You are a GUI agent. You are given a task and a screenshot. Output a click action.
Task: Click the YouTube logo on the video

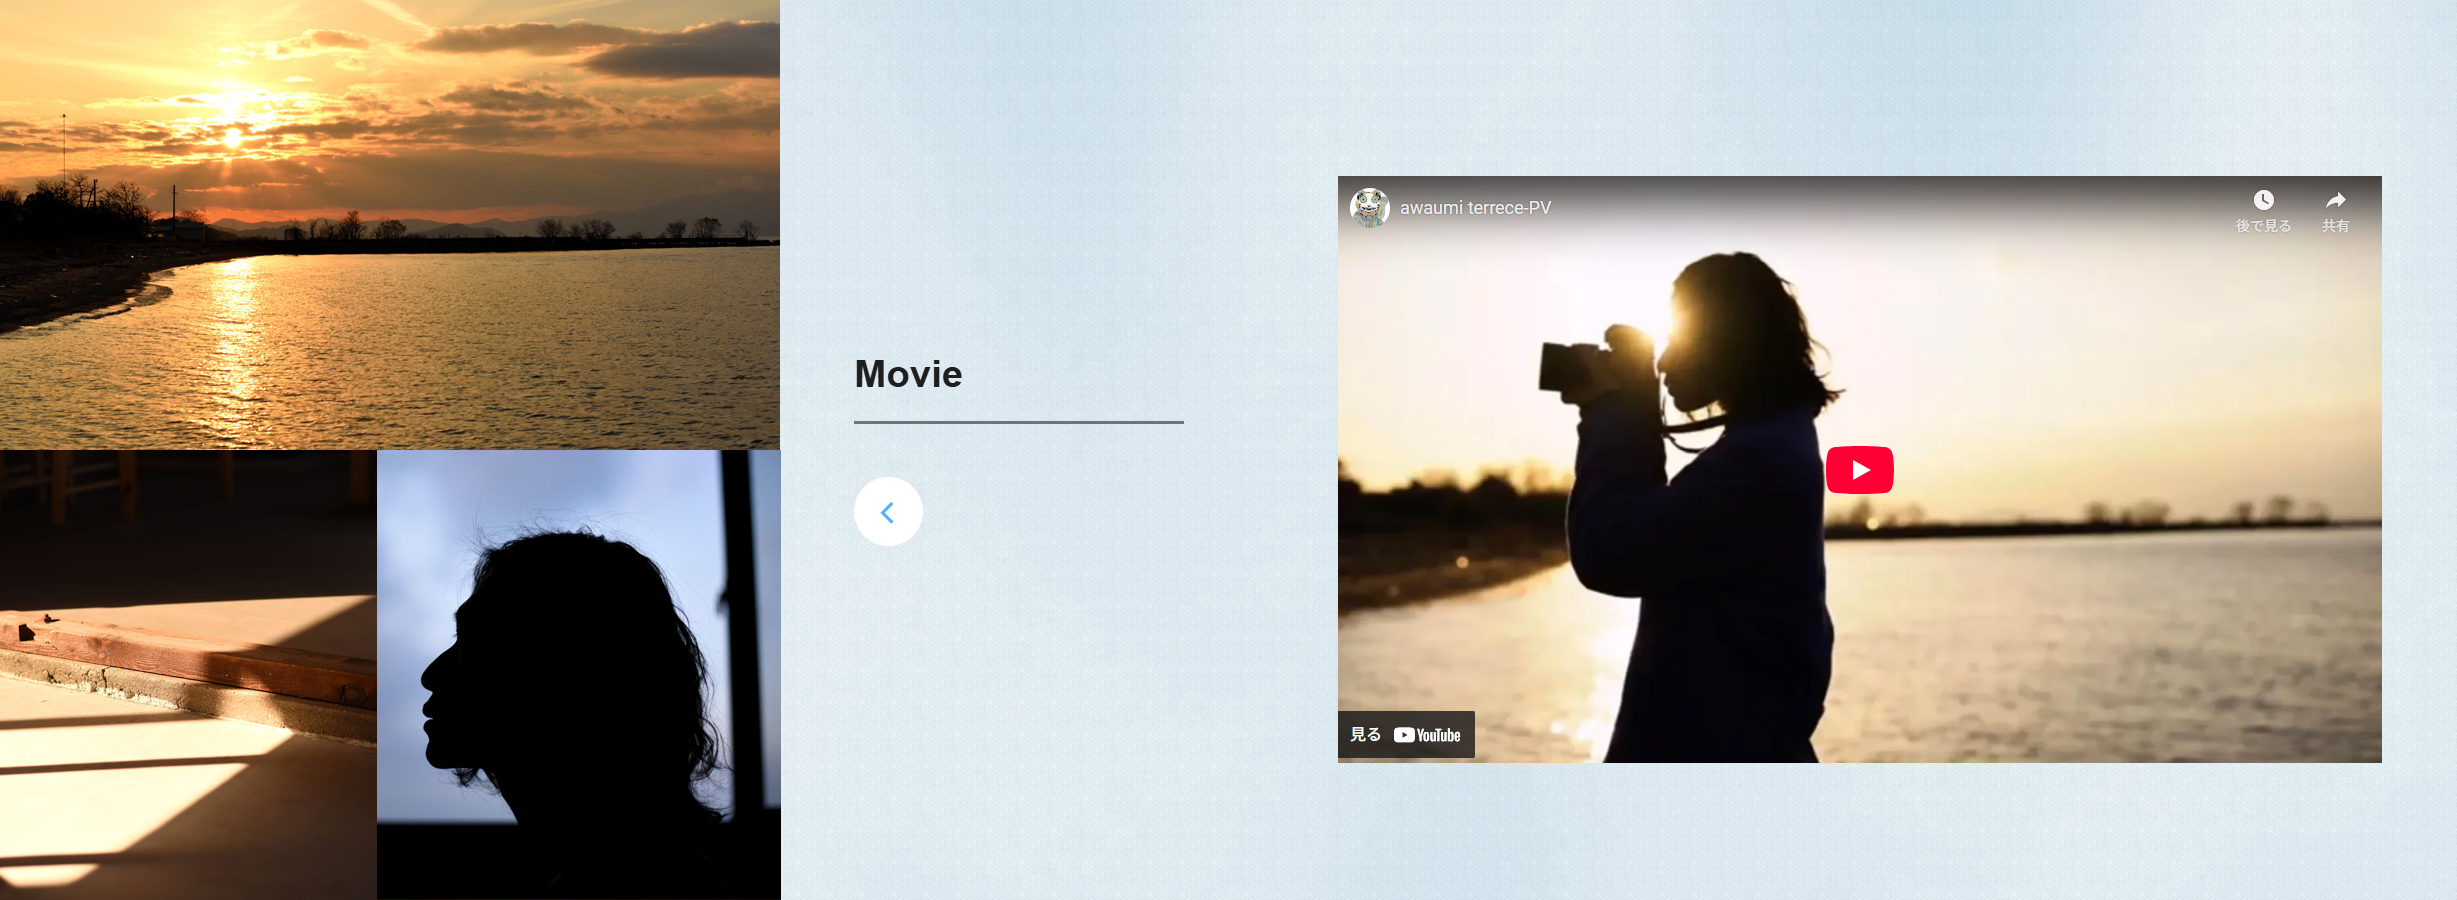[1427, 735]
